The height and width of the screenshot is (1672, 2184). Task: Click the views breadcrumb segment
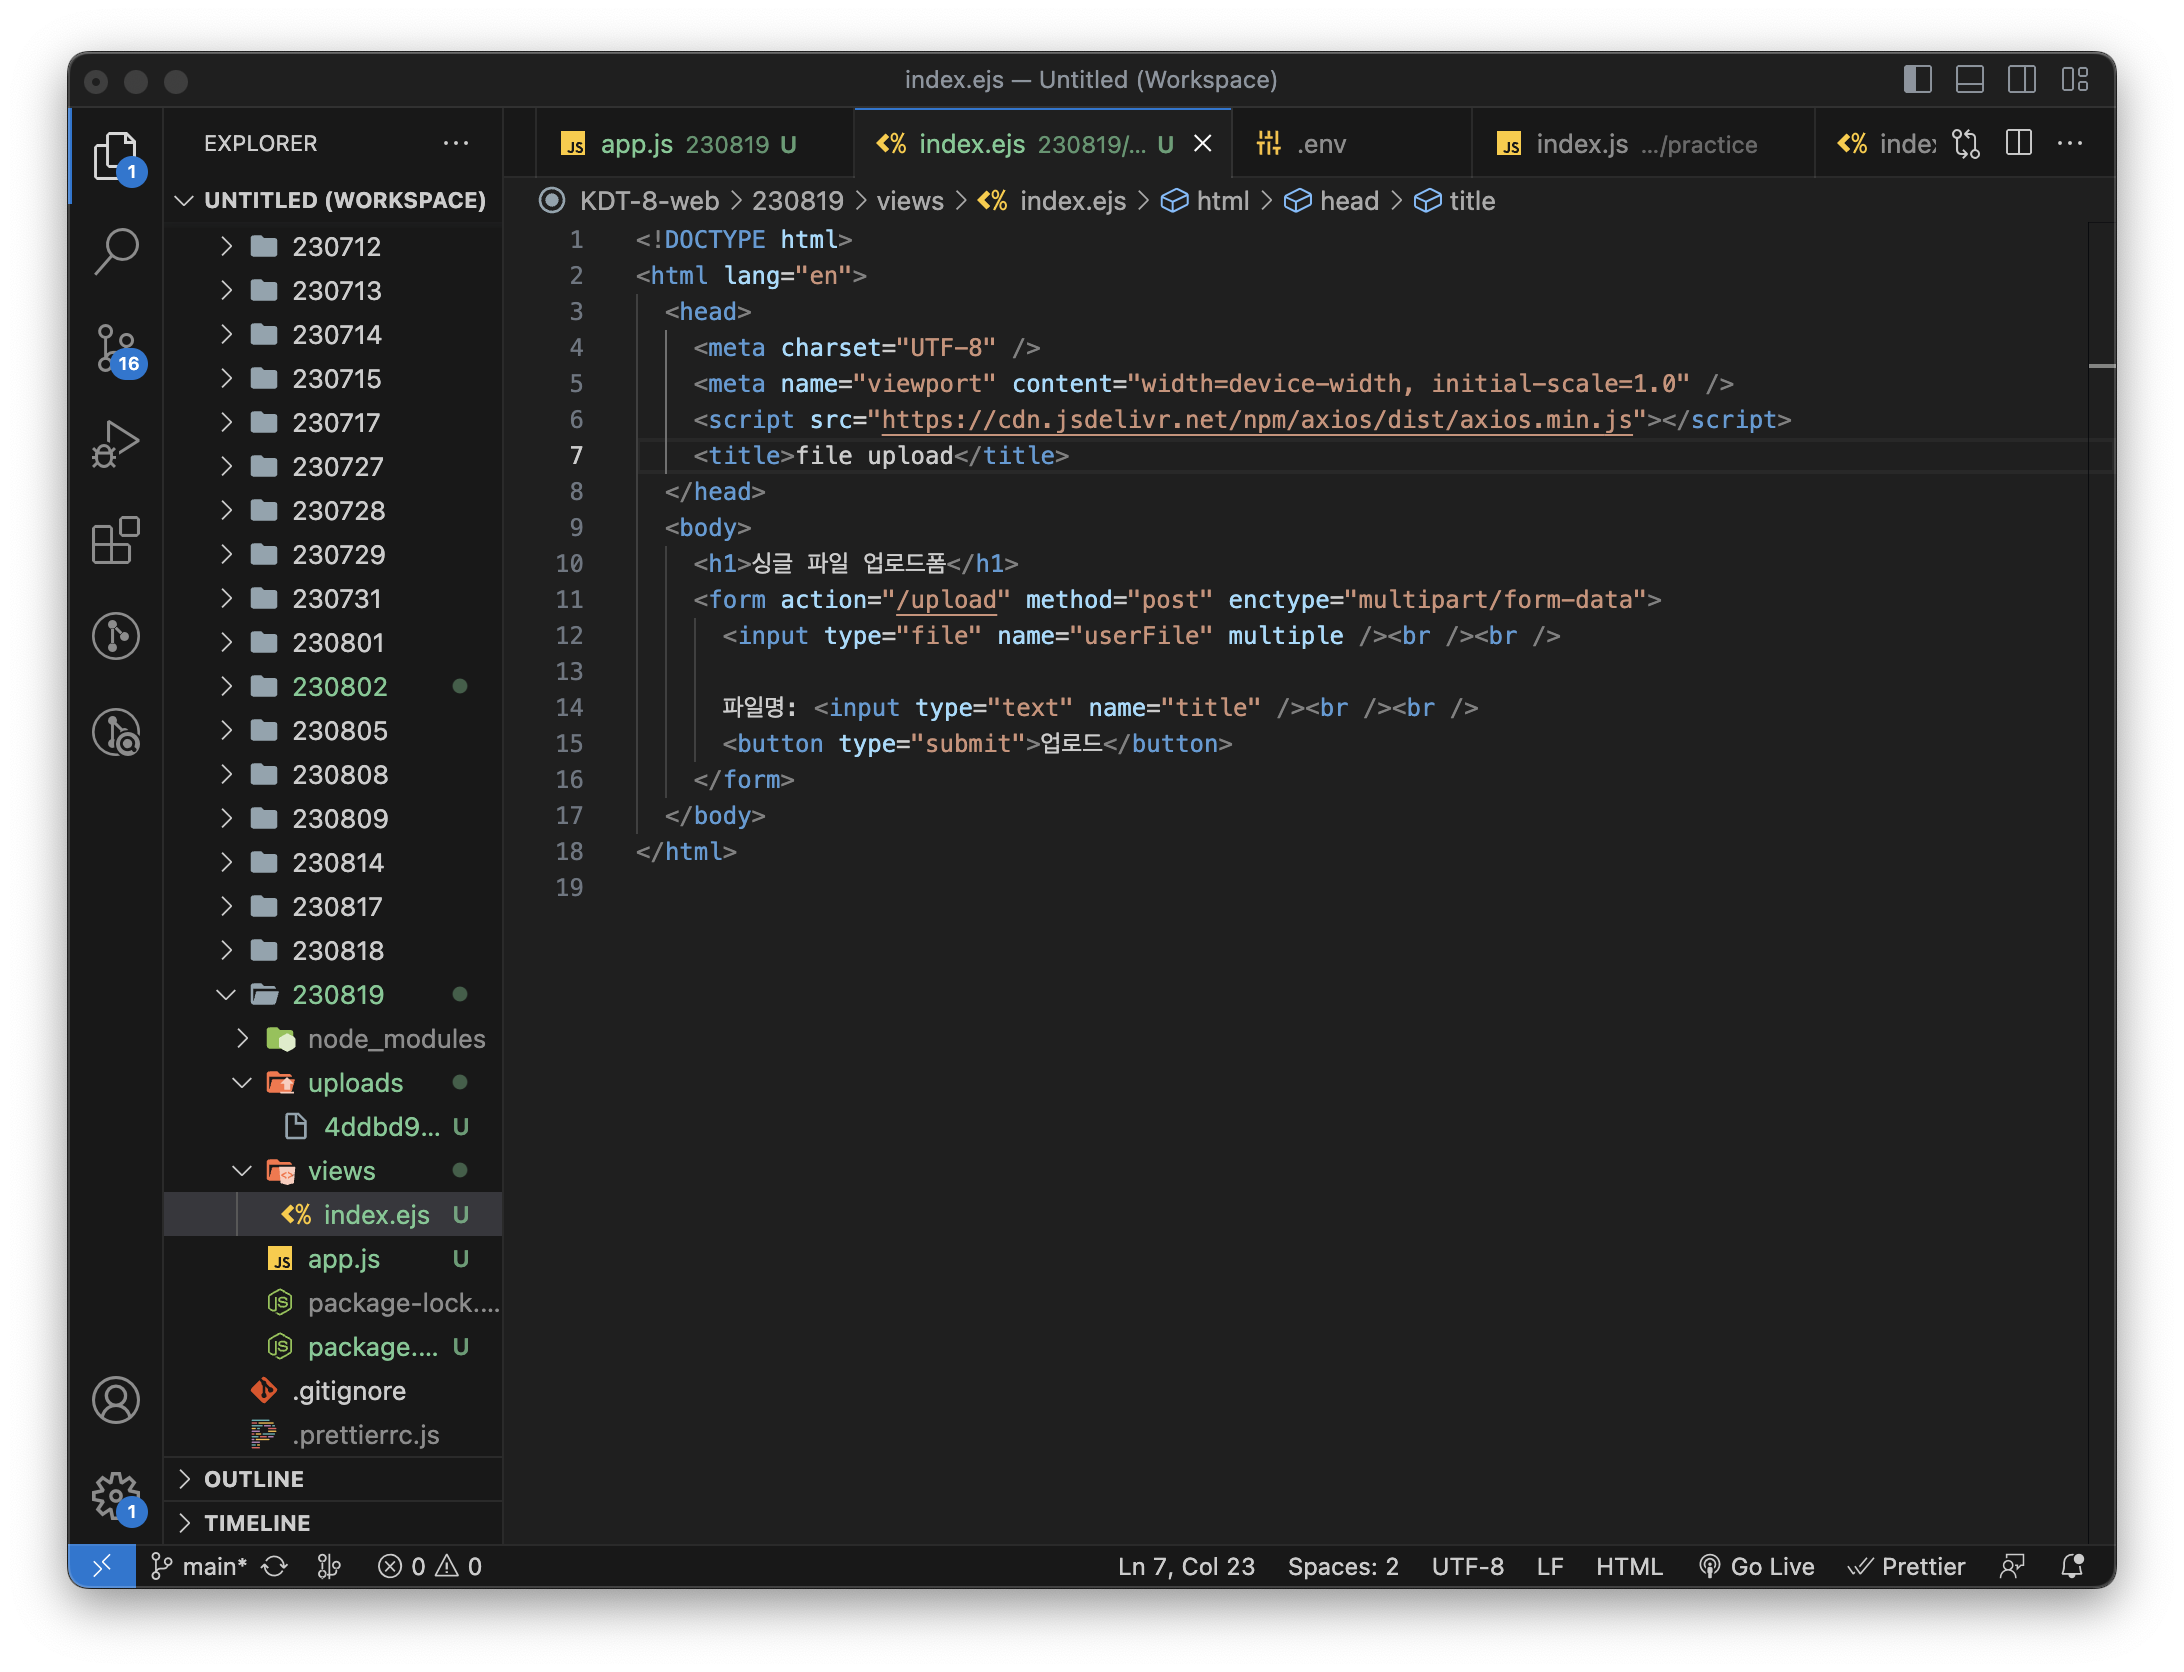[910, 201]
